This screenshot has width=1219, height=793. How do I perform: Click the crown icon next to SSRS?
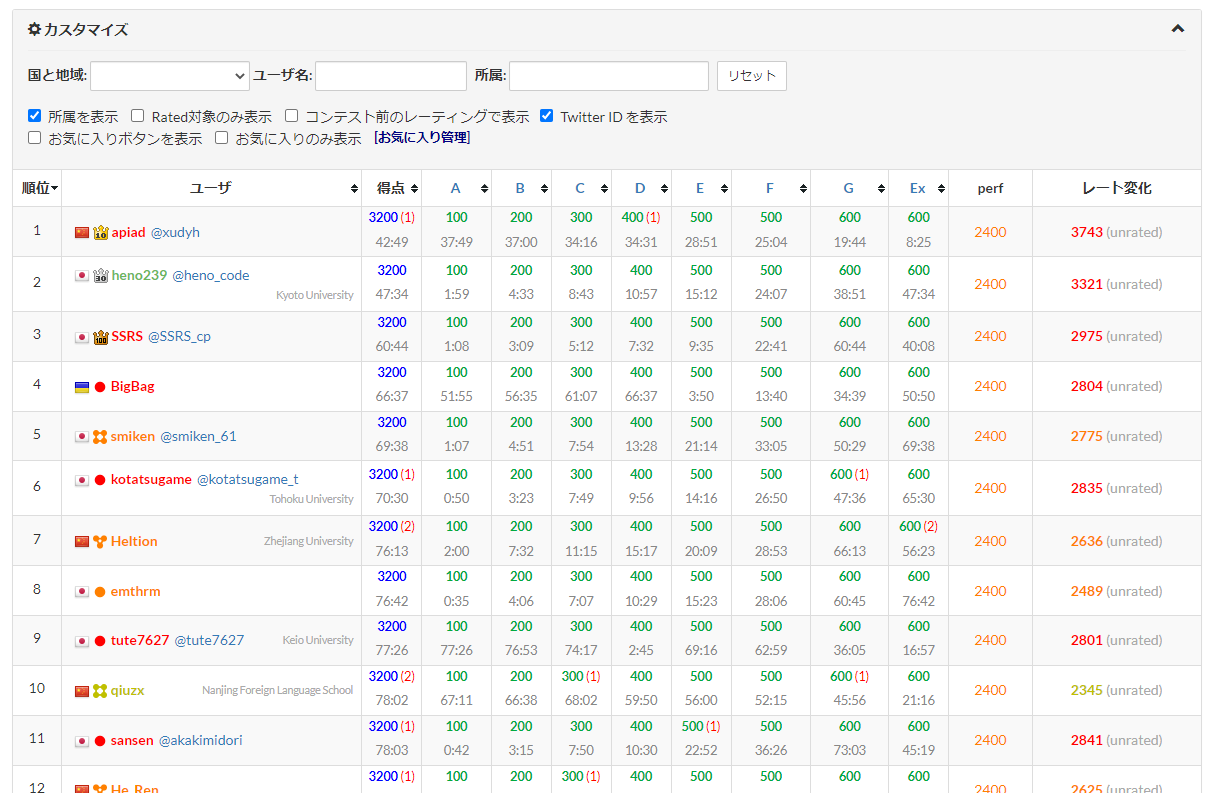(100, 337)
